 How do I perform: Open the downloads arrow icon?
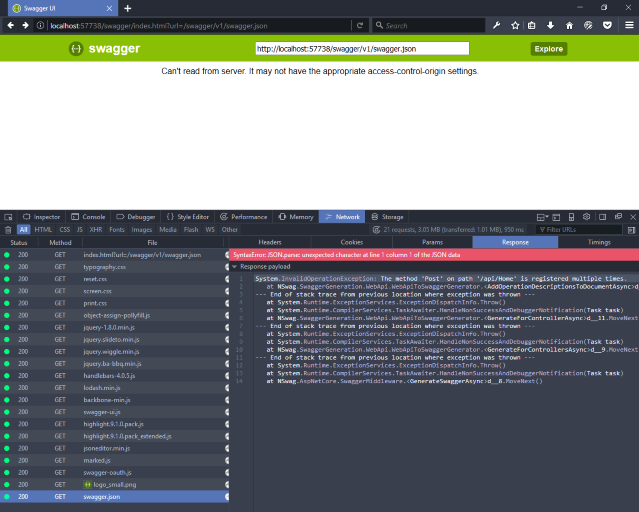(x=550, y=25)
